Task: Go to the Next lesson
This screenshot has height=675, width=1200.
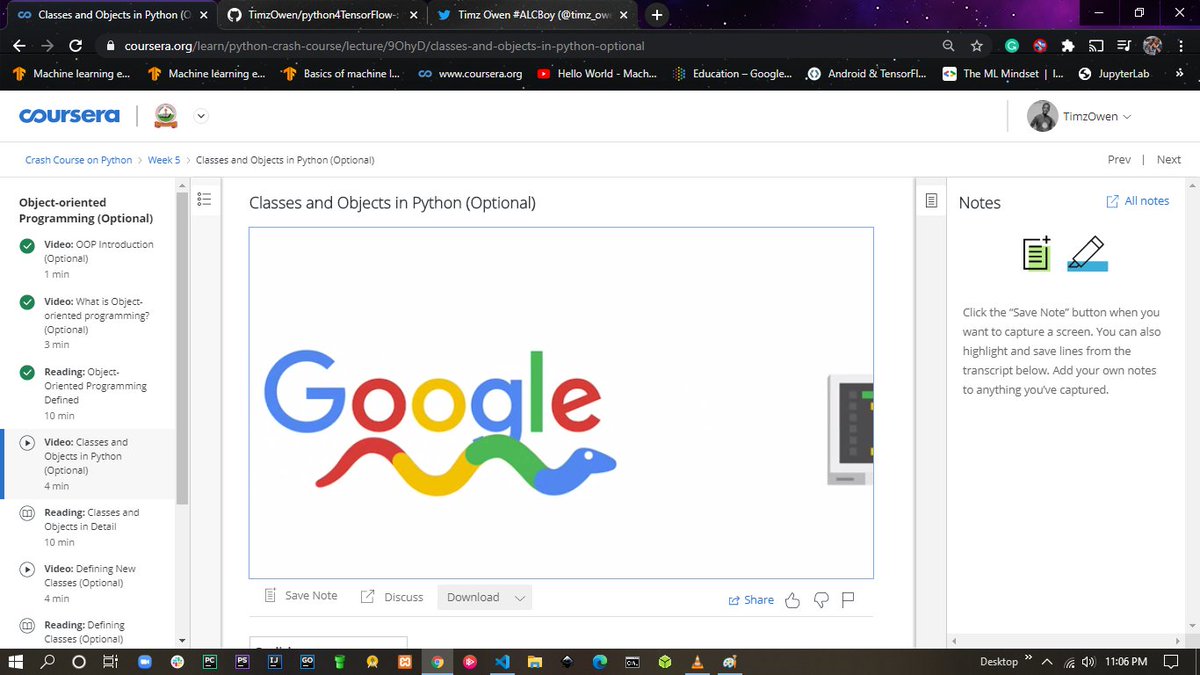Action: 1168,159
